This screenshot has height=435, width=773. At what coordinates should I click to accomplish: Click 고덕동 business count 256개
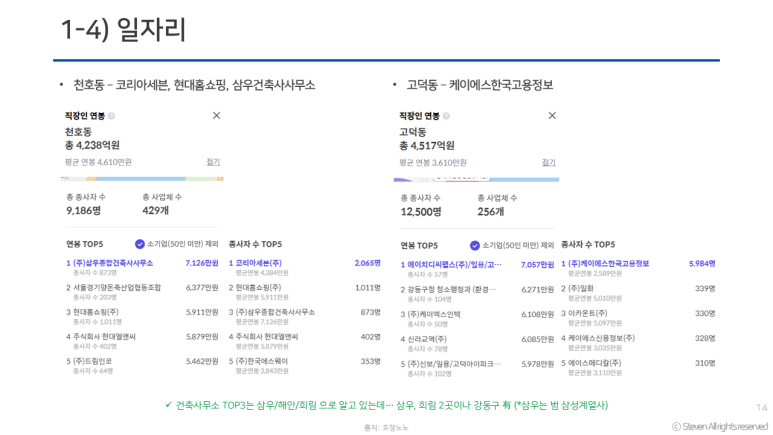tap(491, 212)
